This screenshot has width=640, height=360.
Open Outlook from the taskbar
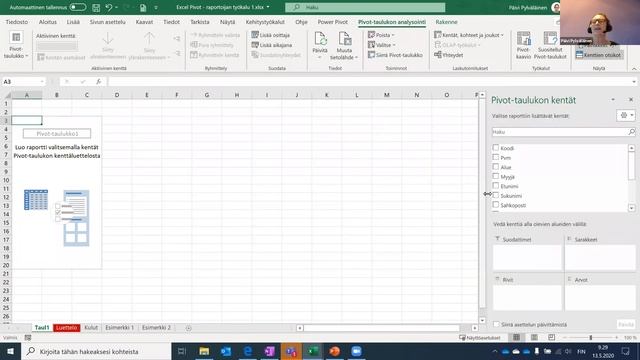tap(226, 351)
